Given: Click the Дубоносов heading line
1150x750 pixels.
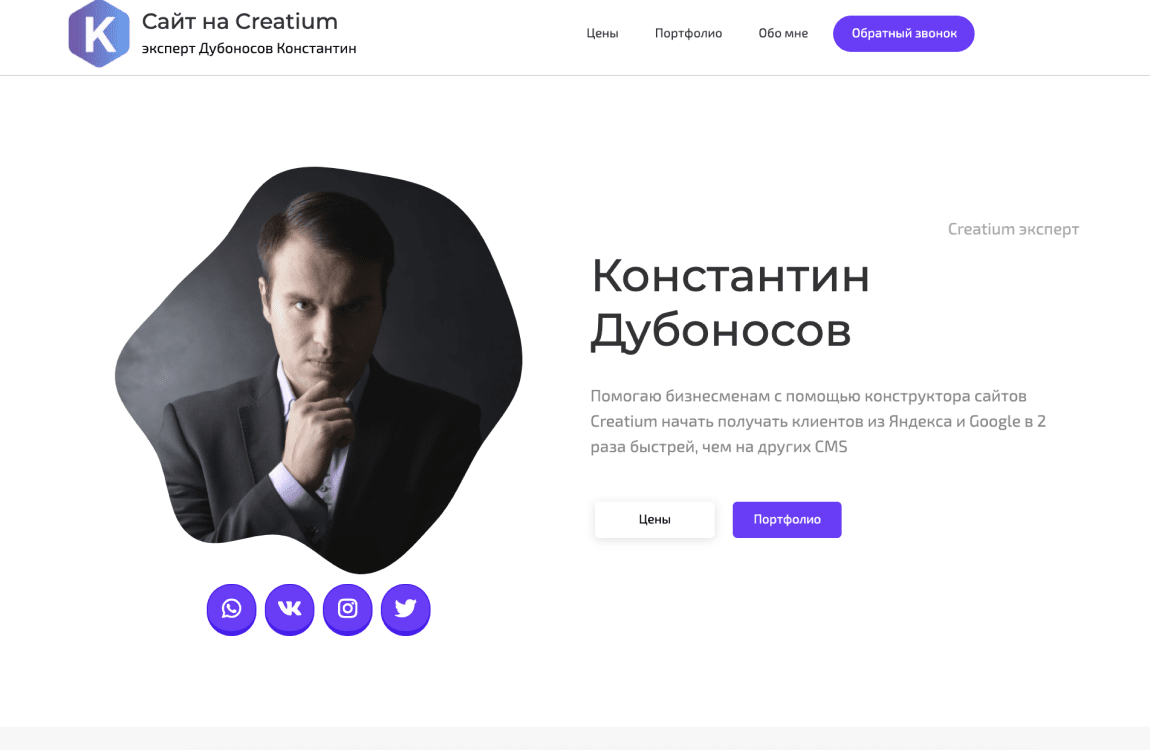Looking at the screenshot, I should pos(720,331).
